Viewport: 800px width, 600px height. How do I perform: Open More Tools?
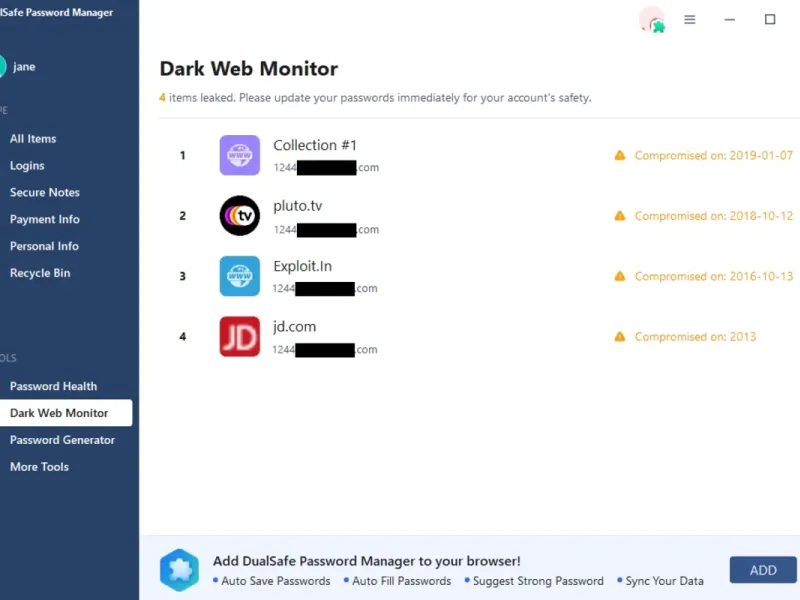point(39,467)
